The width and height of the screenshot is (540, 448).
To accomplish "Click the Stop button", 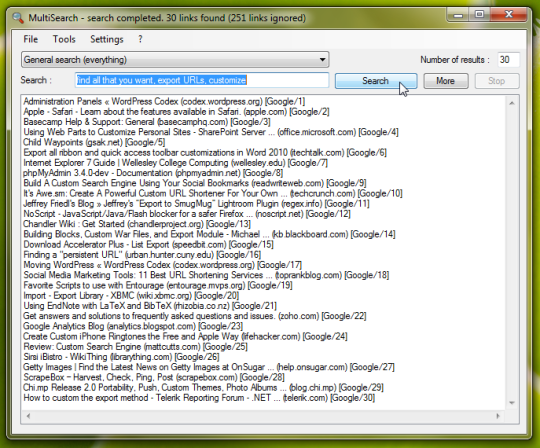I will point(497,81).
